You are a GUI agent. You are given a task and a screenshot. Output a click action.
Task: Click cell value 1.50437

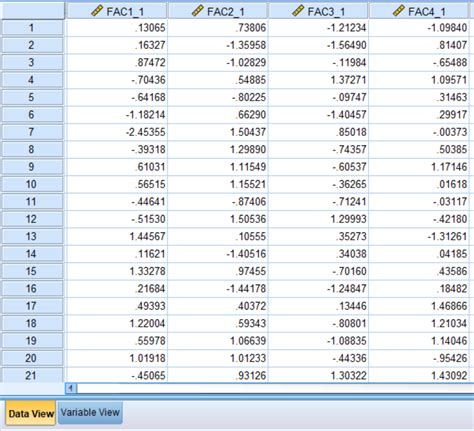click(x=218, y=132)
